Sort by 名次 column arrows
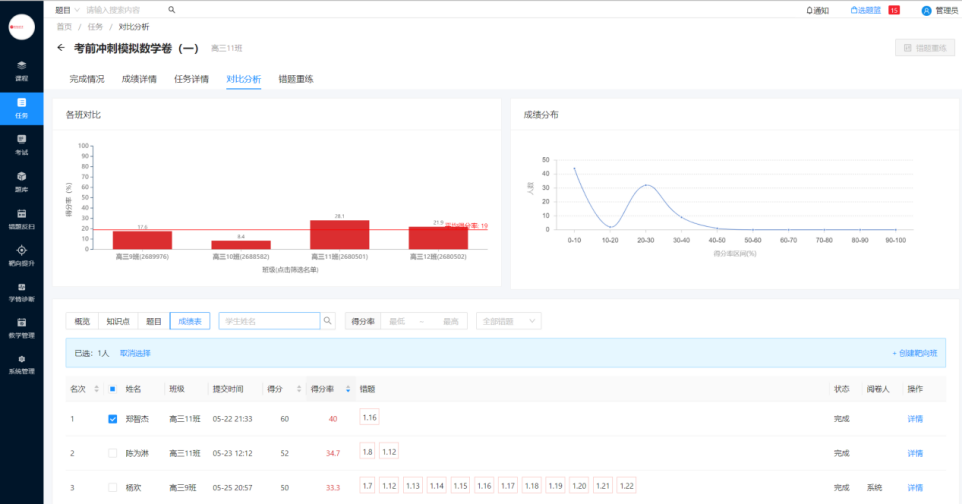962x504 pixels. (96, 389)
